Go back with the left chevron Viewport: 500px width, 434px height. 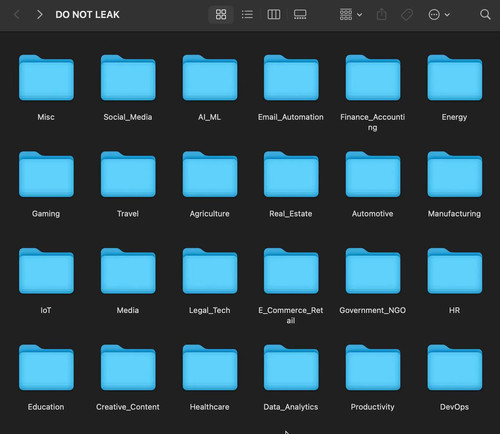pyautogui.click(x=17, y=15)
